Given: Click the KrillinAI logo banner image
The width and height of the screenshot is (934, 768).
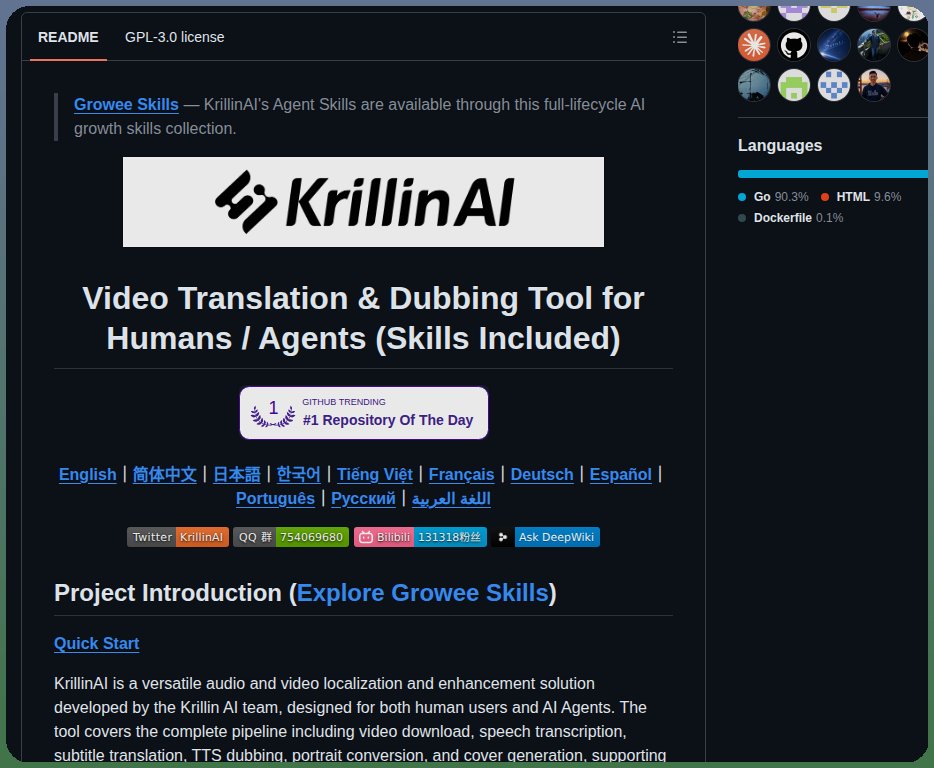Looking at the screenshot, I should [363, 202].
